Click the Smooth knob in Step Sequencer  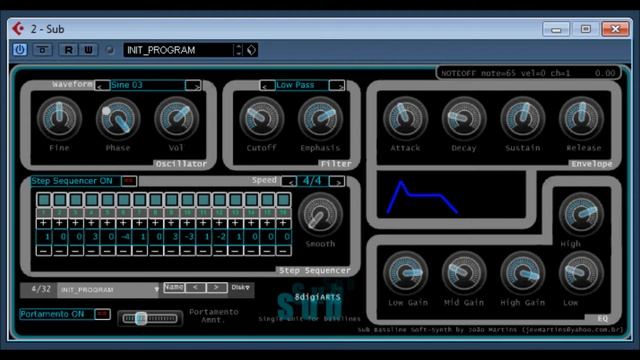coord(320,215)
